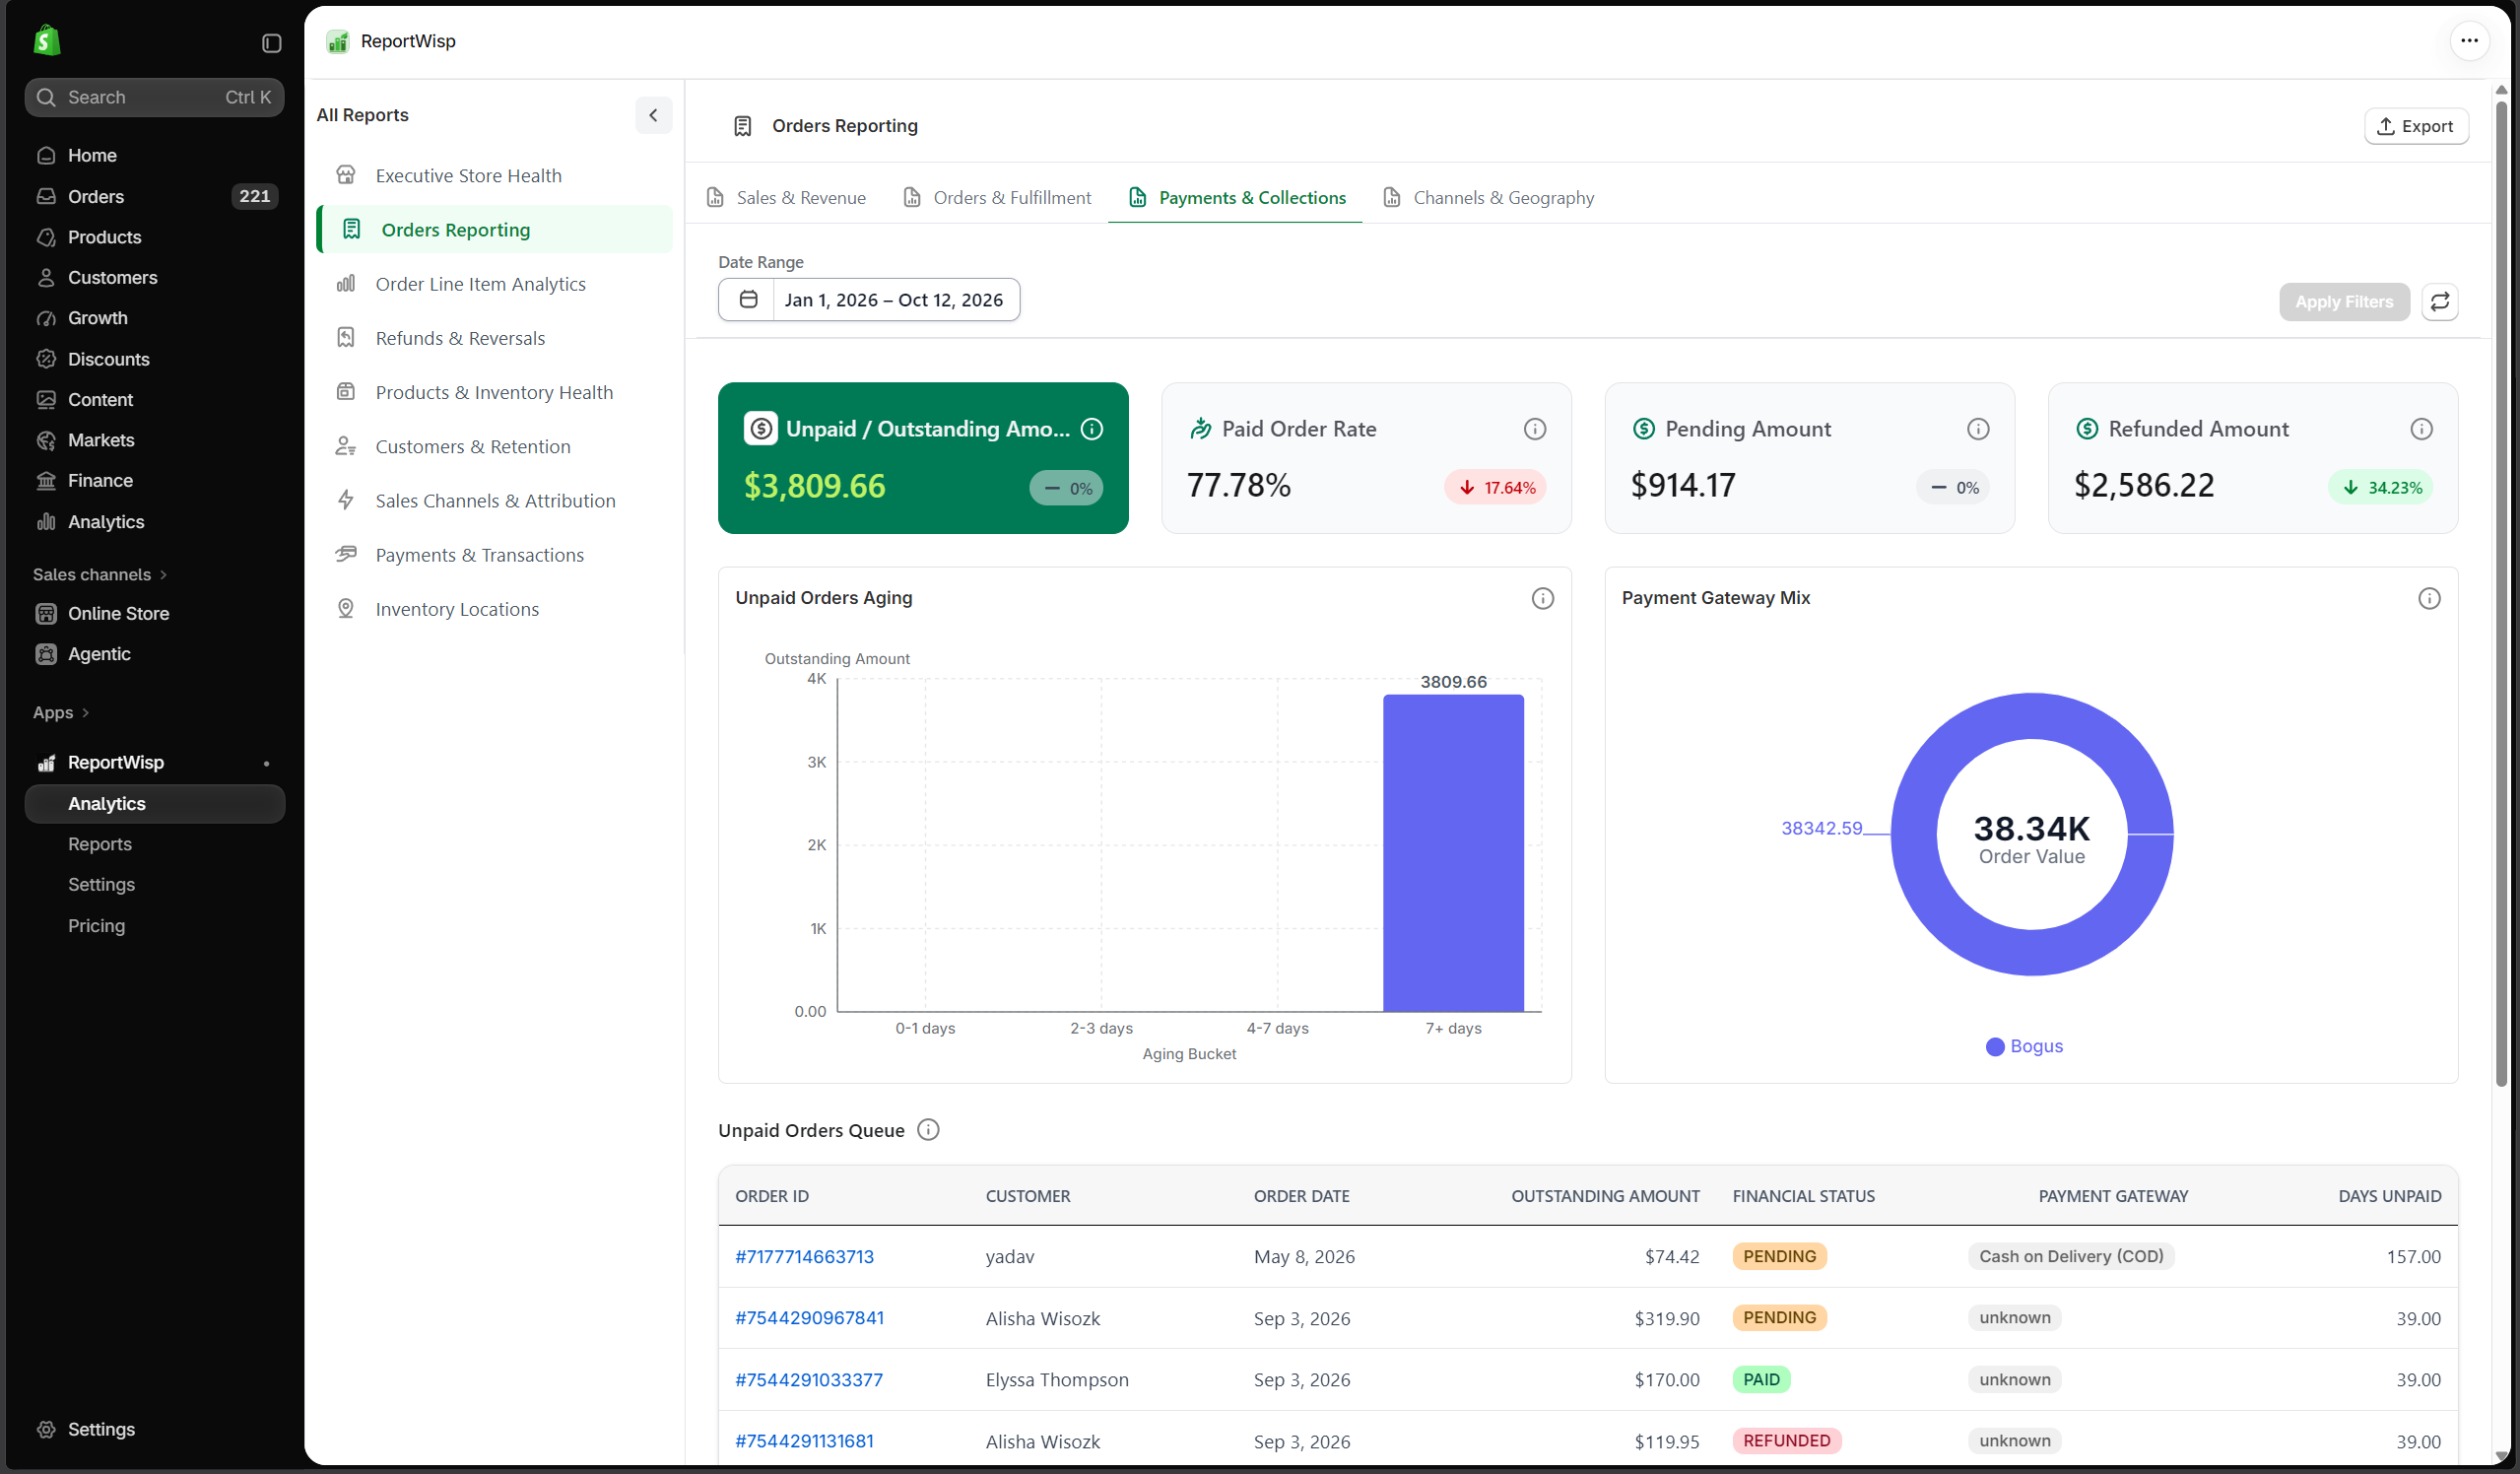Open order #7544291033377 link
Screen dimensions: 2520x1474
coord(809,1380)
